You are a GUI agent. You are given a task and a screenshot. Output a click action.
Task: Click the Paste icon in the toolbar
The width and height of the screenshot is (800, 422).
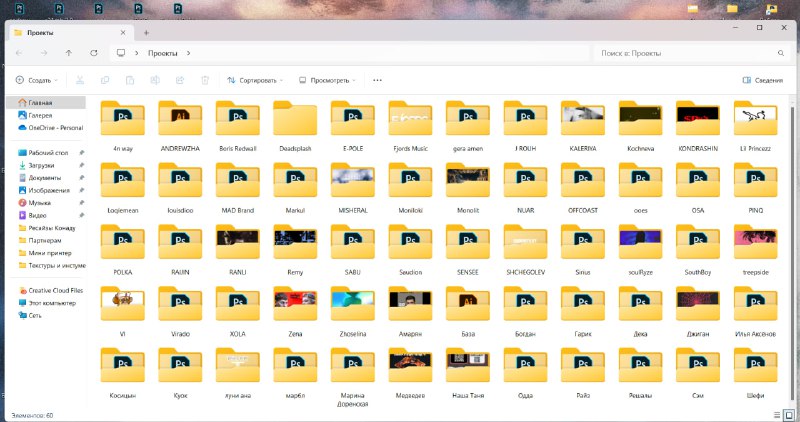point(130,80)
